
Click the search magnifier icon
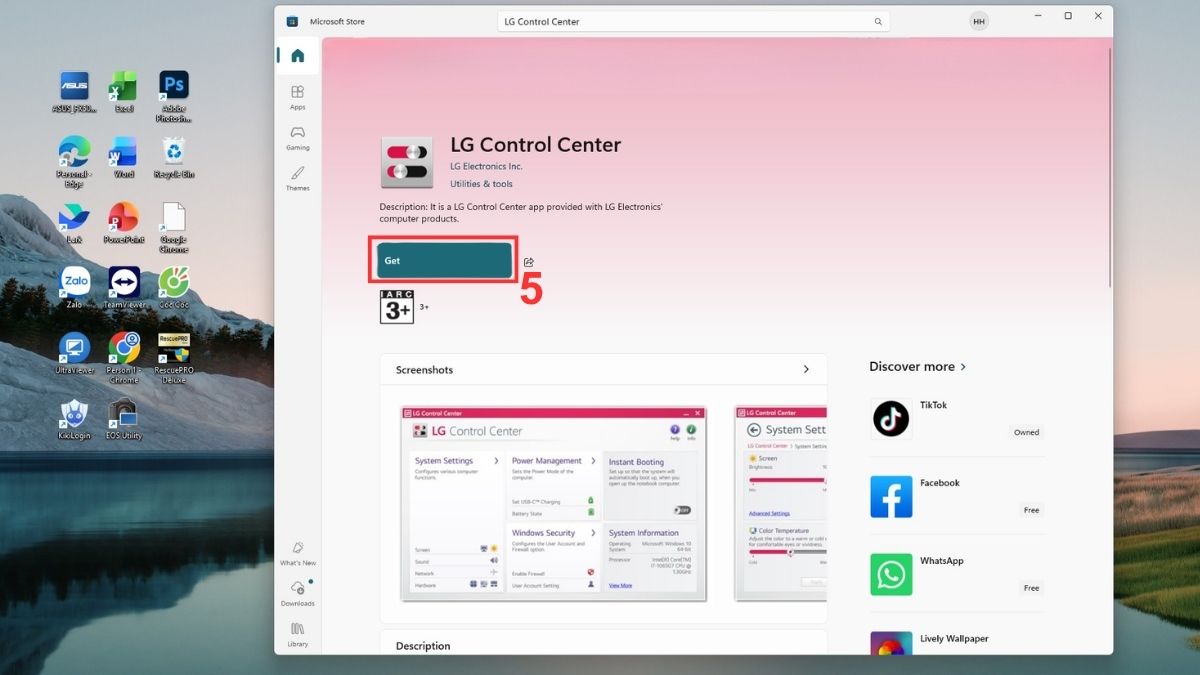[878, 21]
